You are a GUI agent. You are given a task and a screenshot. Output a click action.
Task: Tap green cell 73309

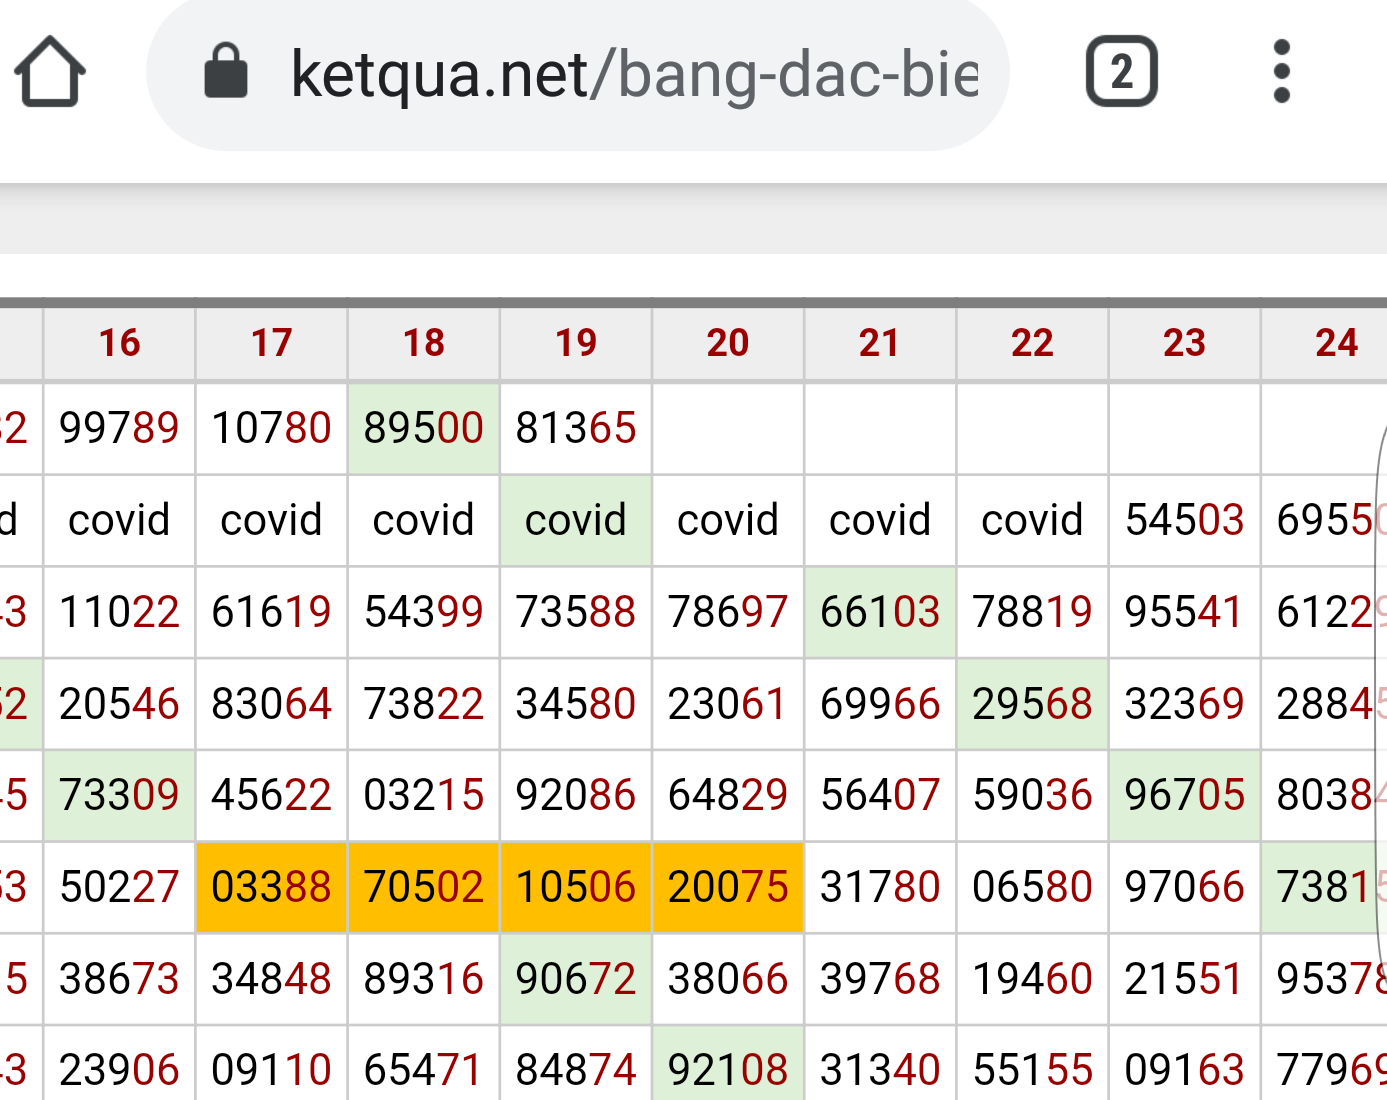coord(119,796)
